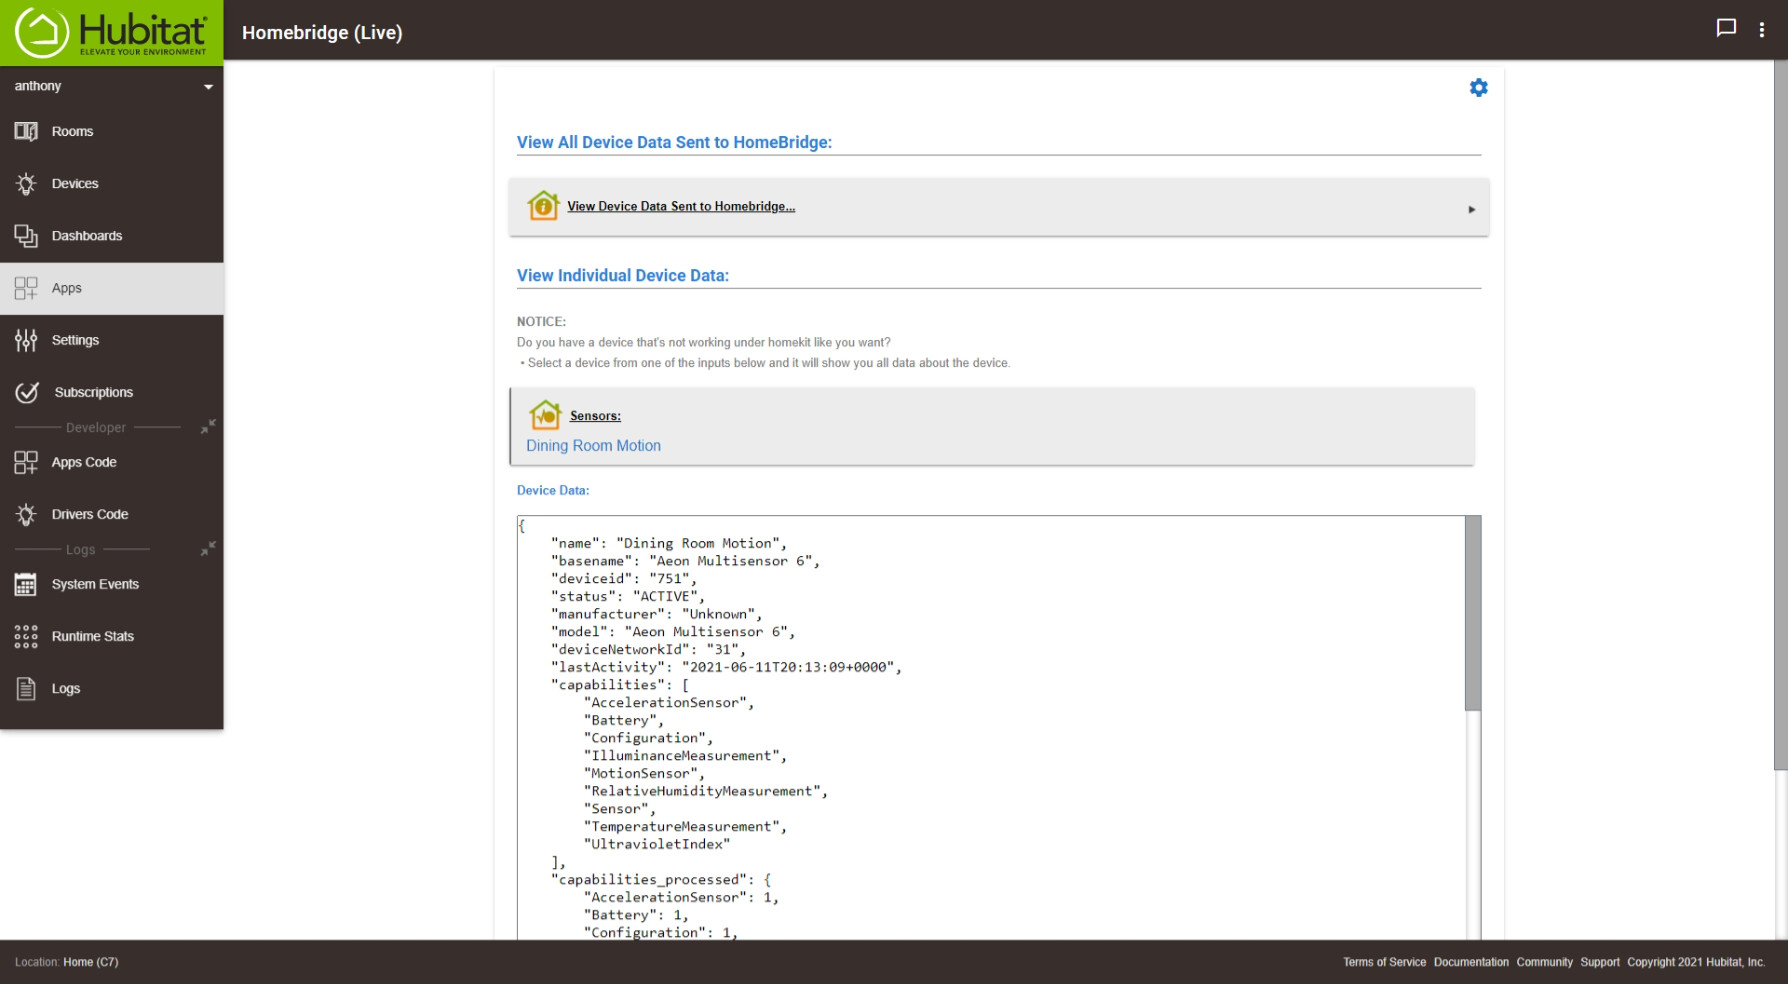Open Support footer link
This screenshot has height=984, width=1788.
click(1600, 962)
